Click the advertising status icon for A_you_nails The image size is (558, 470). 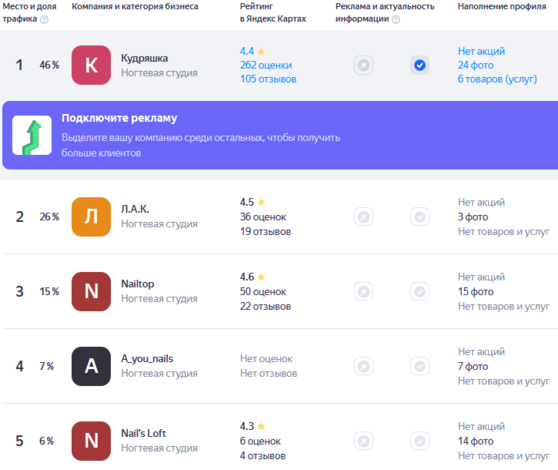click(363, 366)
